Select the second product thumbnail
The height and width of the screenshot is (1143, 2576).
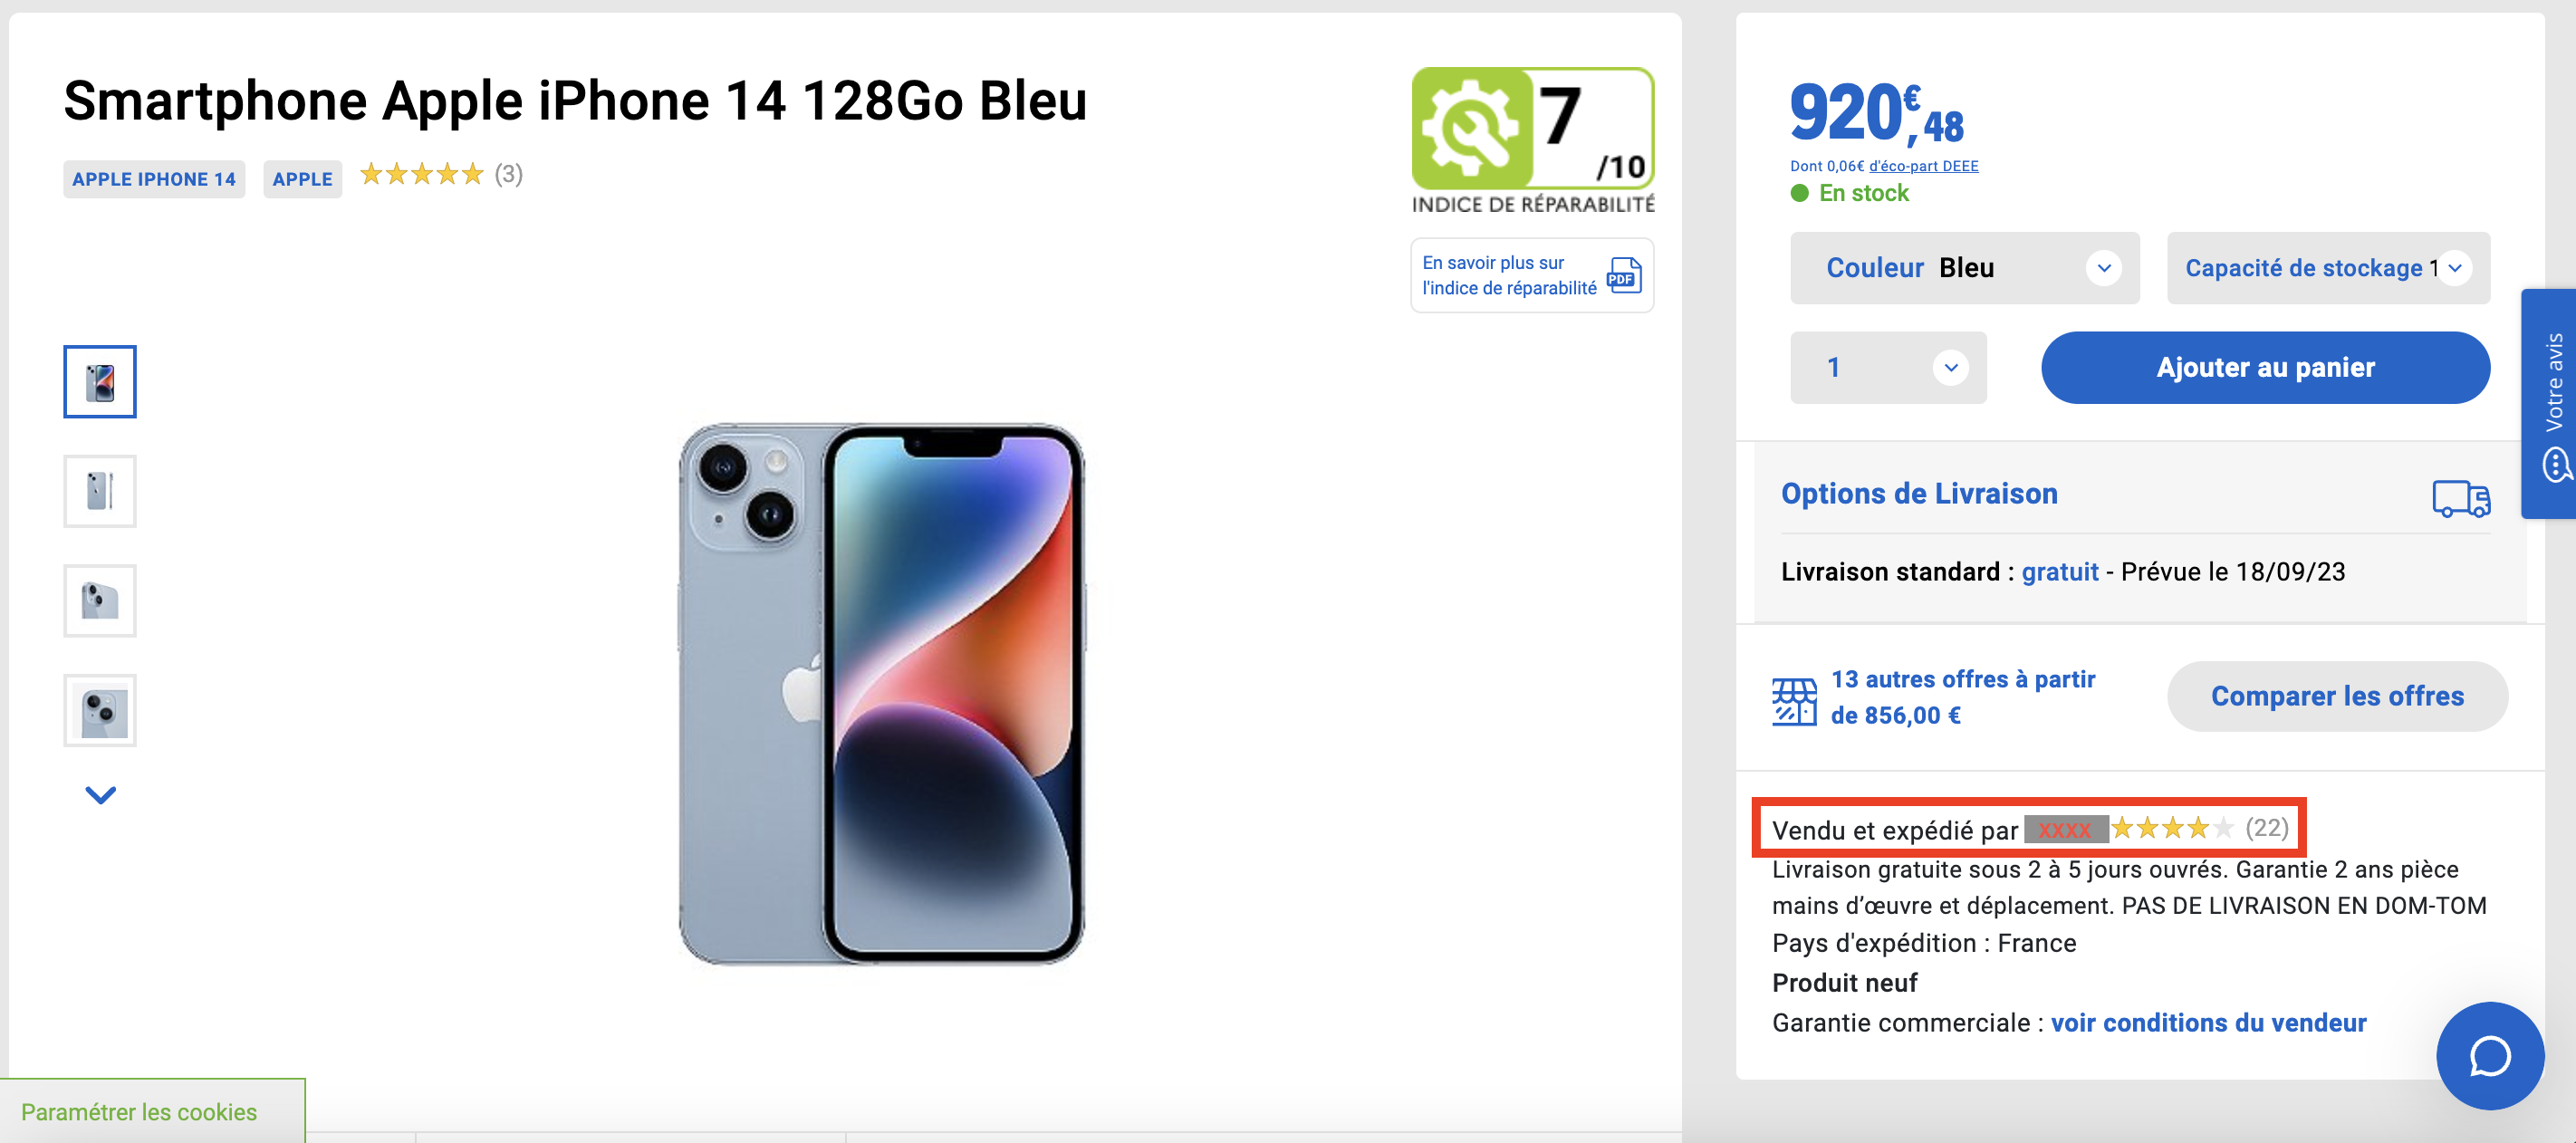(100, 491)
